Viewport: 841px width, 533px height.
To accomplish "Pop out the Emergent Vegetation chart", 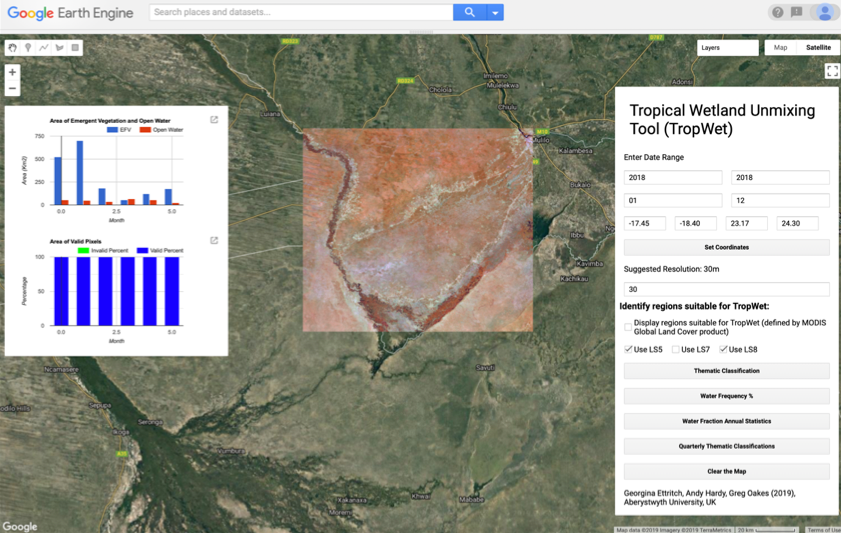I will 214,120.
